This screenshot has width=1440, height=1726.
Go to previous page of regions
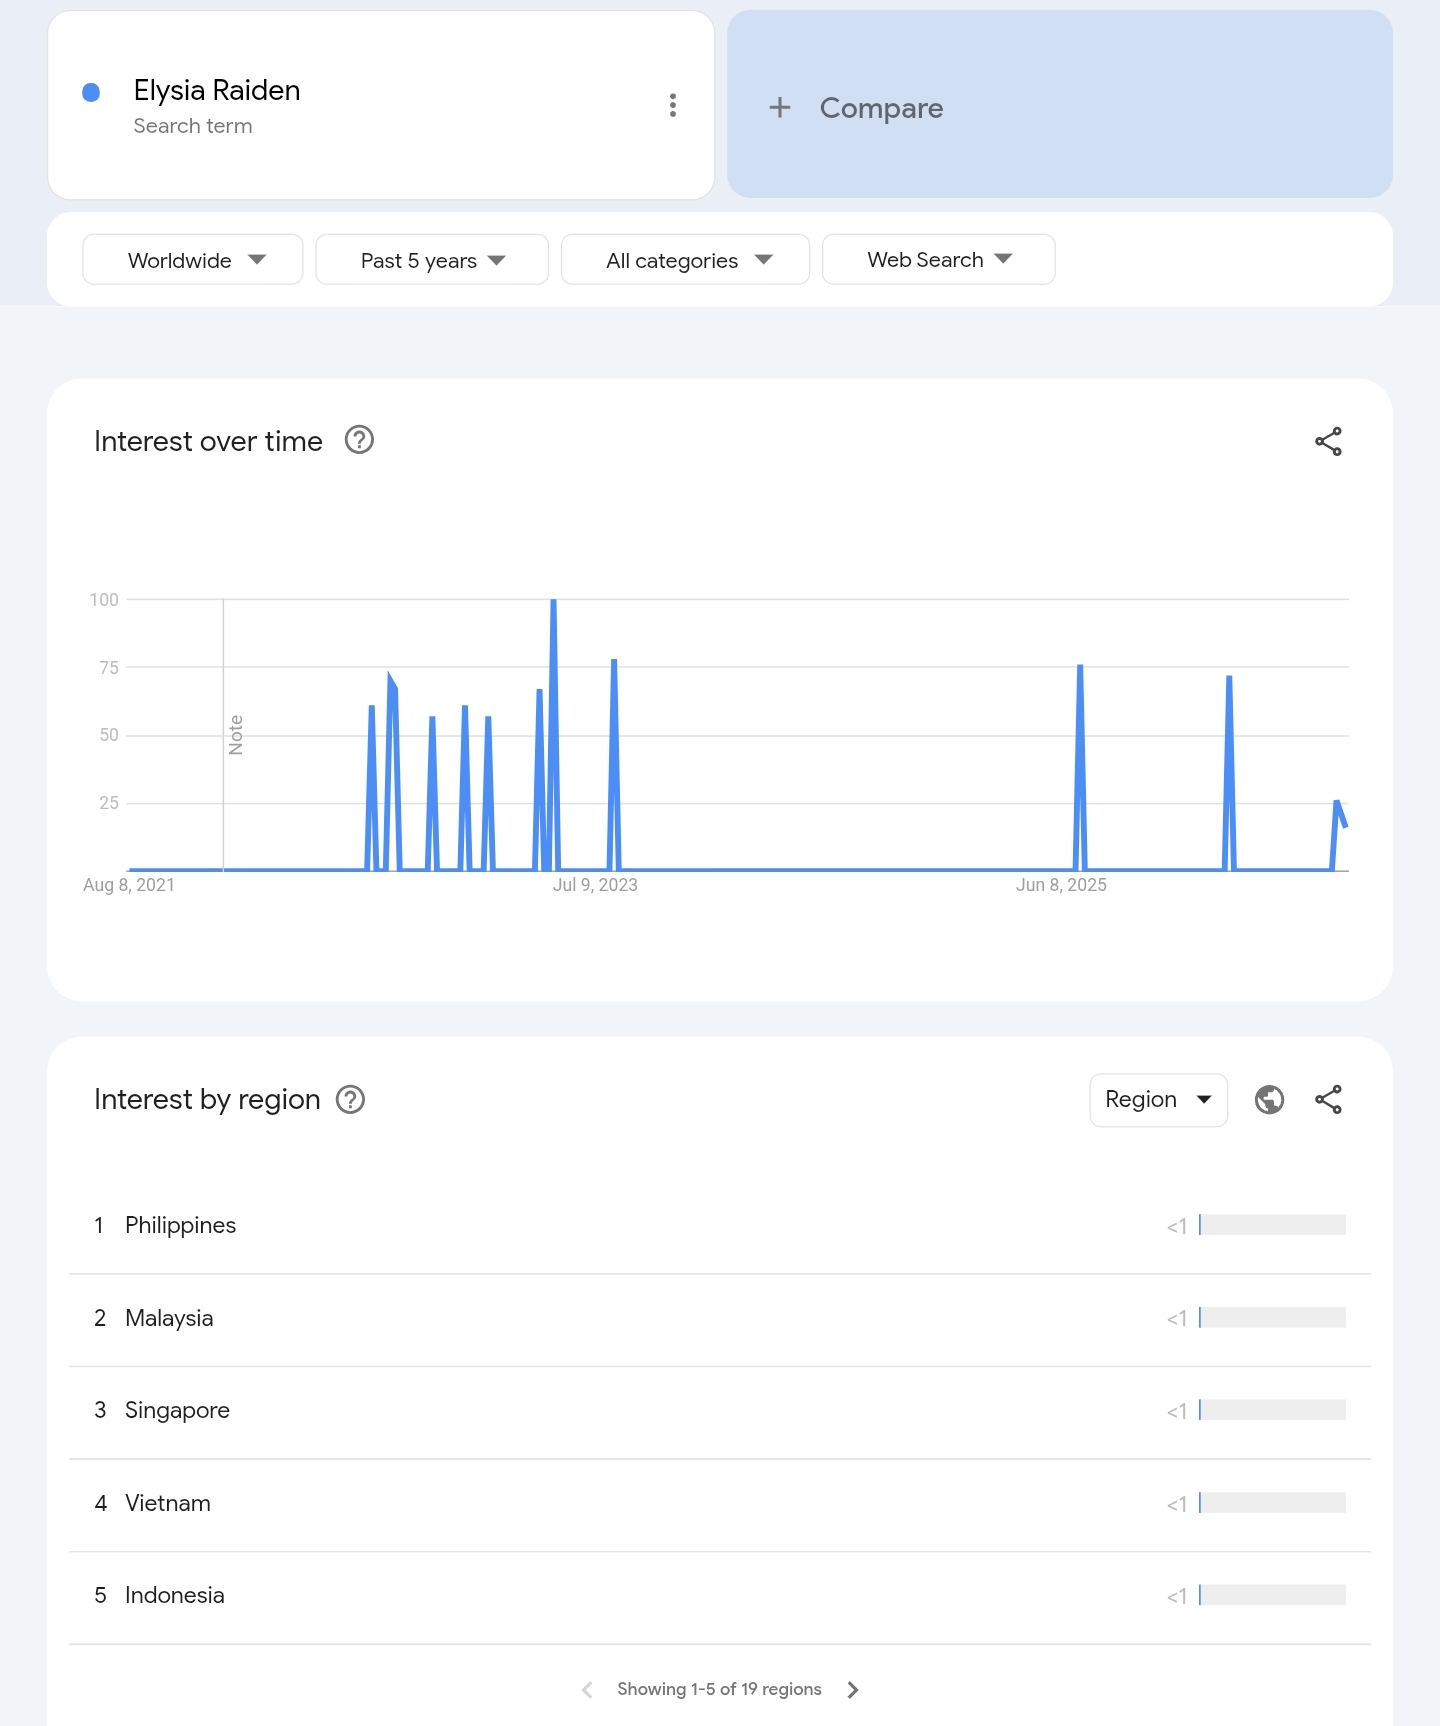[x=587, y=1689]
